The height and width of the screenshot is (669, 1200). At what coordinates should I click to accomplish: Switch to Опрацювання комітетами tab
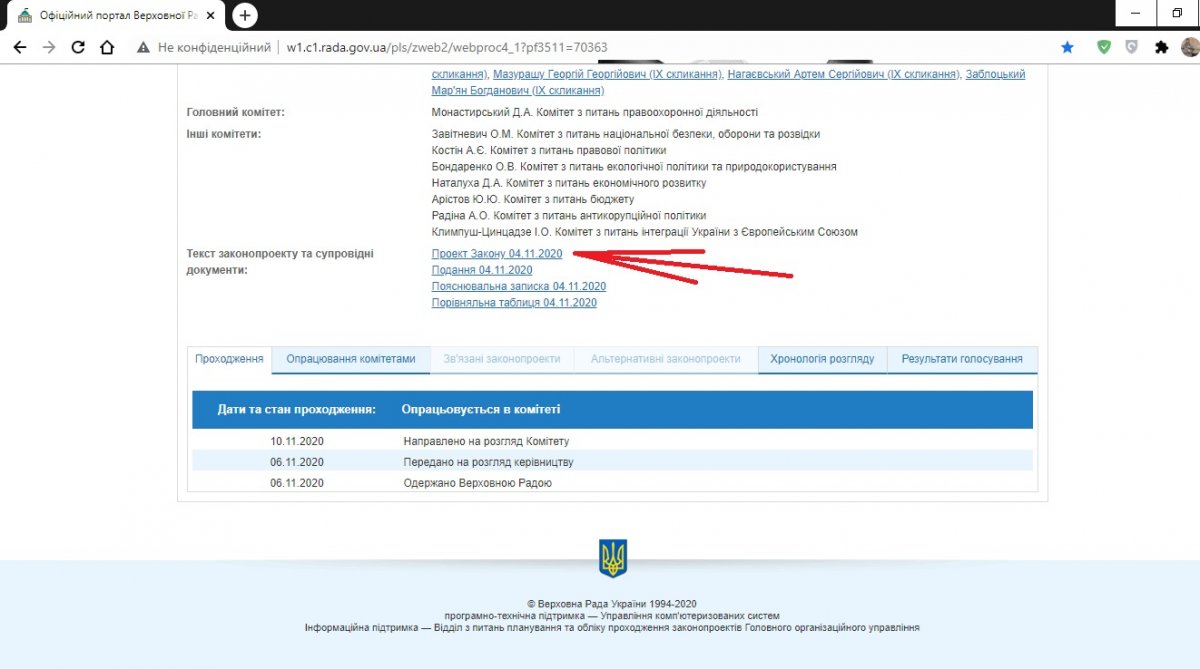[351, 359]
